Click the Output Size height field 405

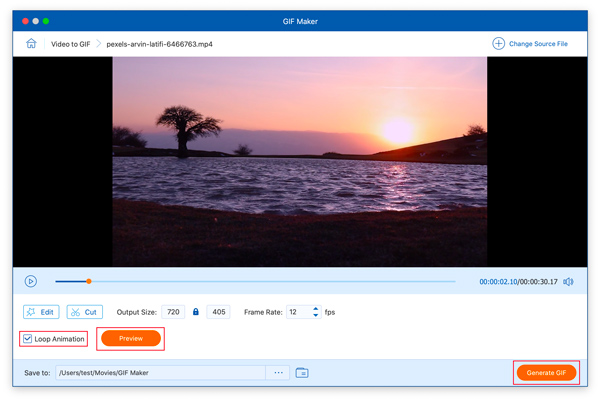pos(218,312)
